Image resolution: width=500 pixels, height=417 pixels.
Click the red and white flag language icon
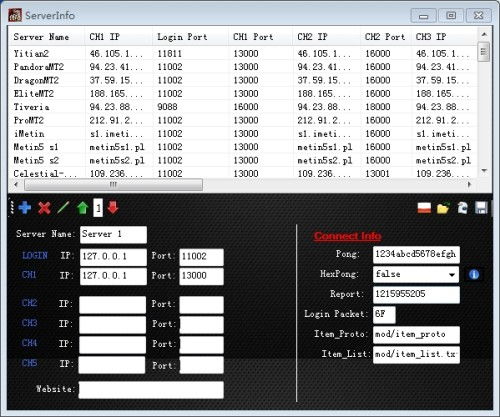pos(424,208)
